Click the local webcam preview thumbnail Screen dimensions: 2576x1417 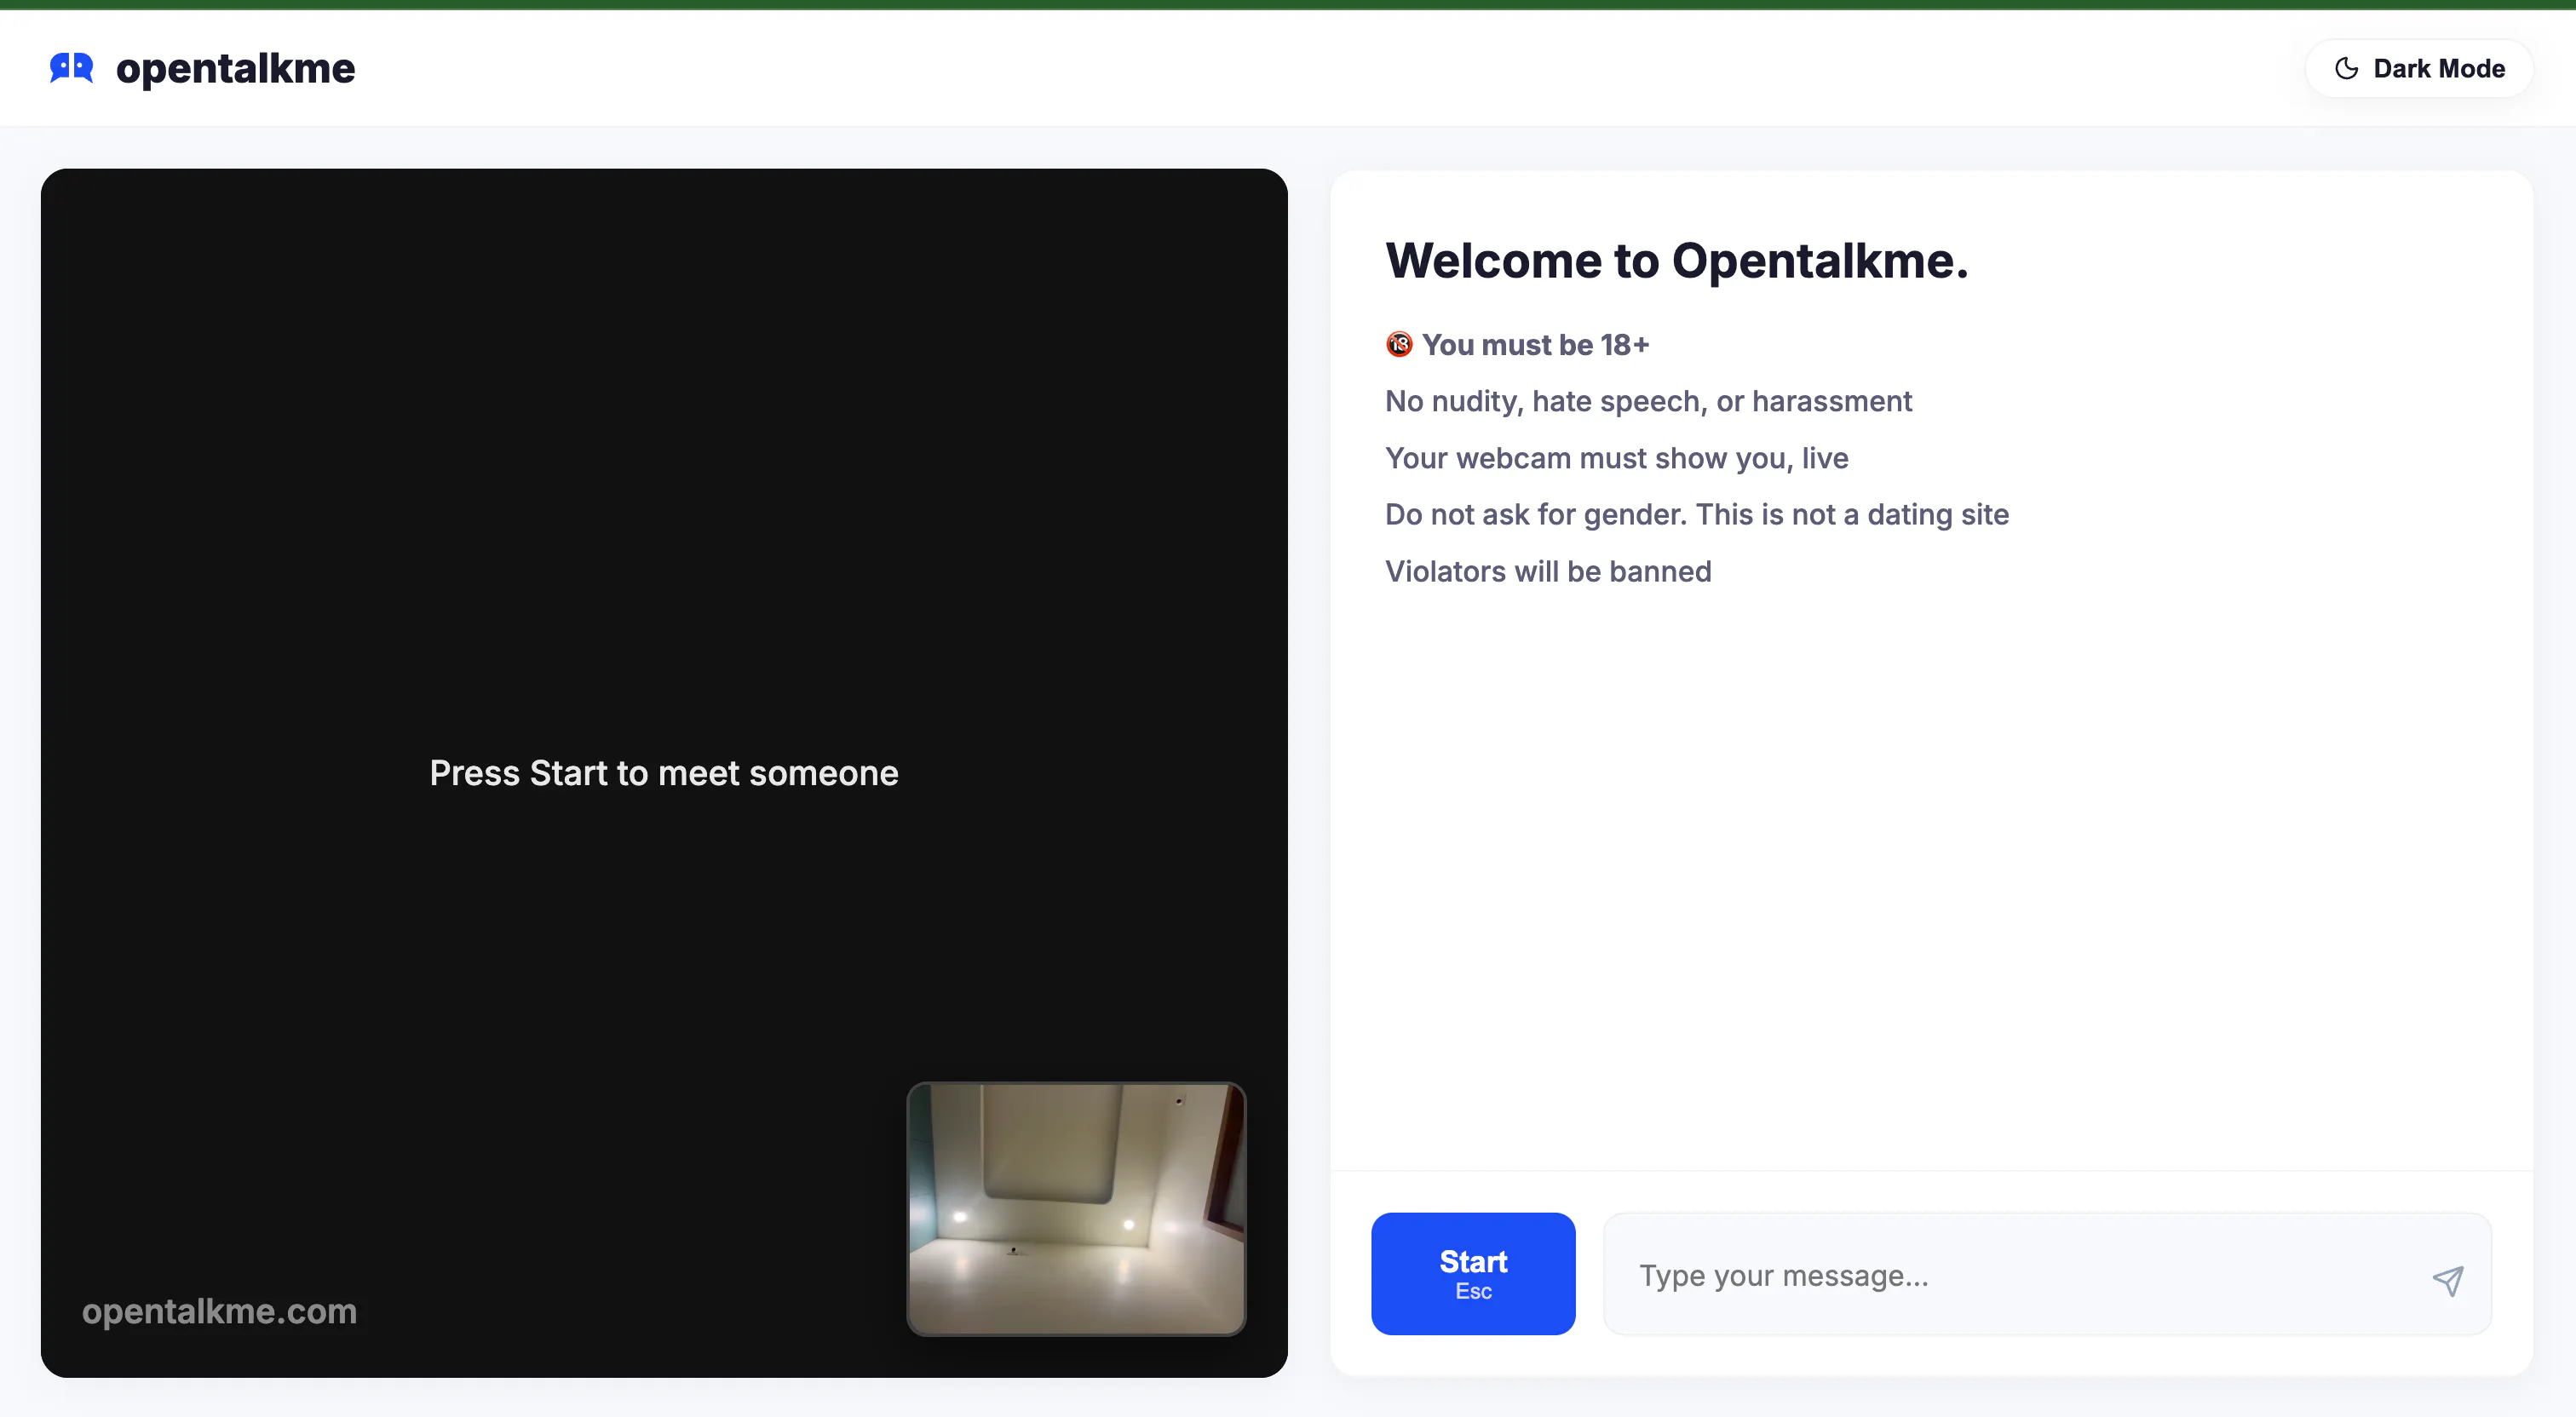point(1076,1208)
